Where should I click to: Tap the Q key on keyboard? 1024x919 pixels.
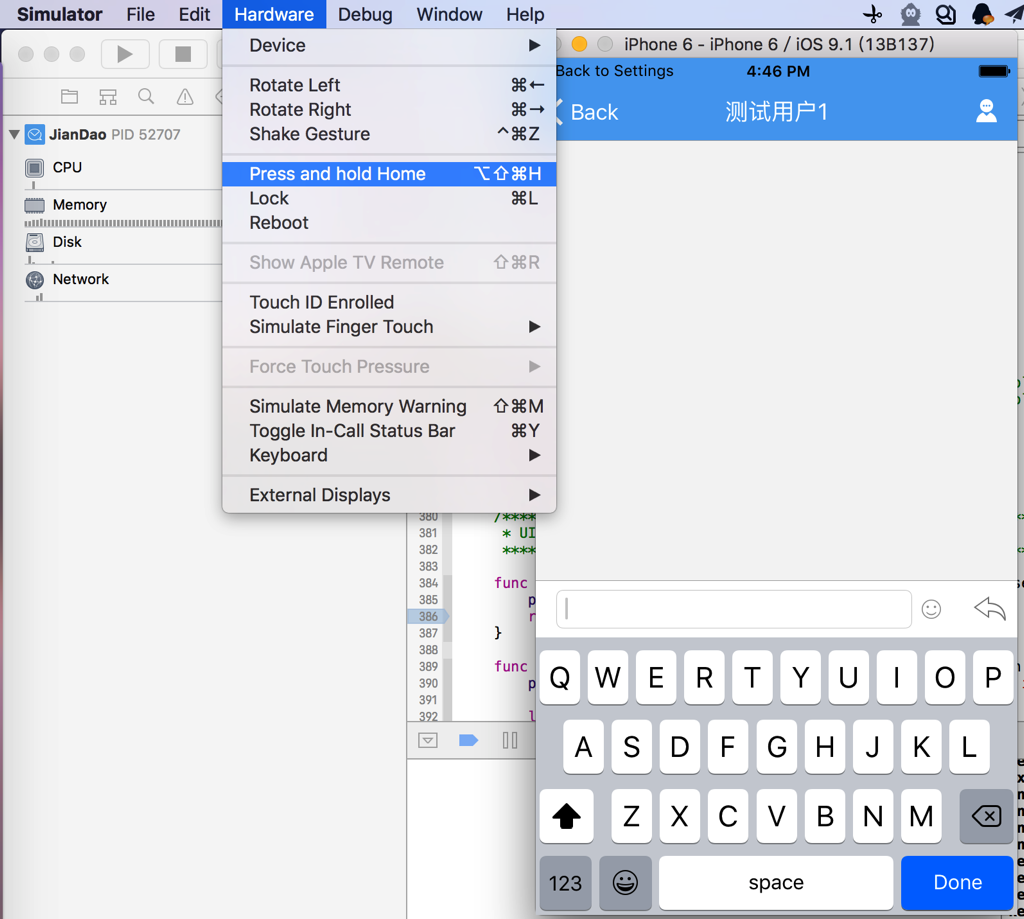(x=560, y=677)
